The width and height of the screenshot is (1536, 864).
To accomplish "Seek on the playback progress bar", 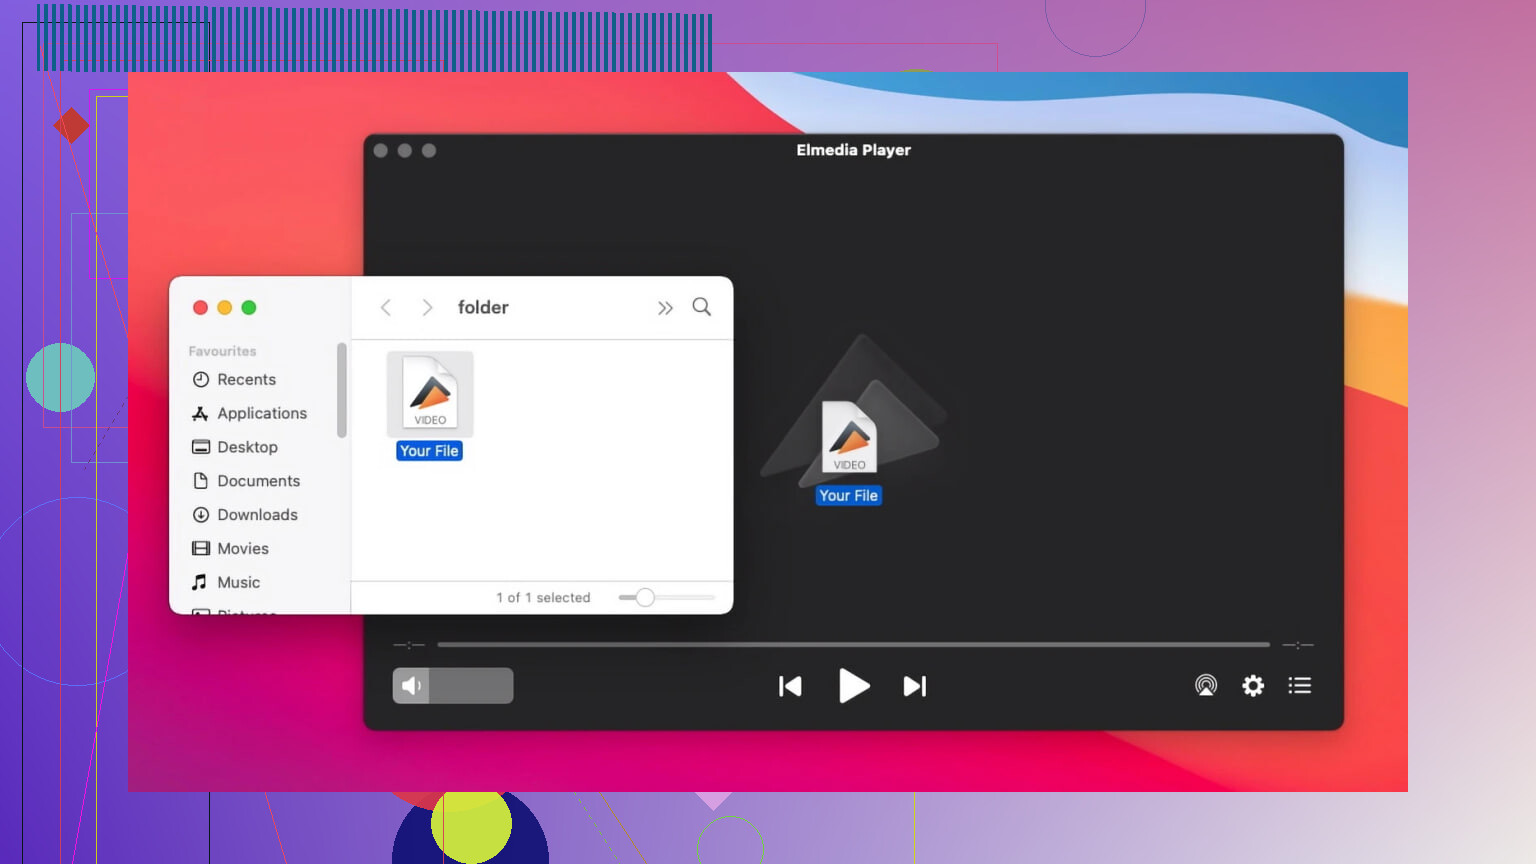I will click(853, 645).
